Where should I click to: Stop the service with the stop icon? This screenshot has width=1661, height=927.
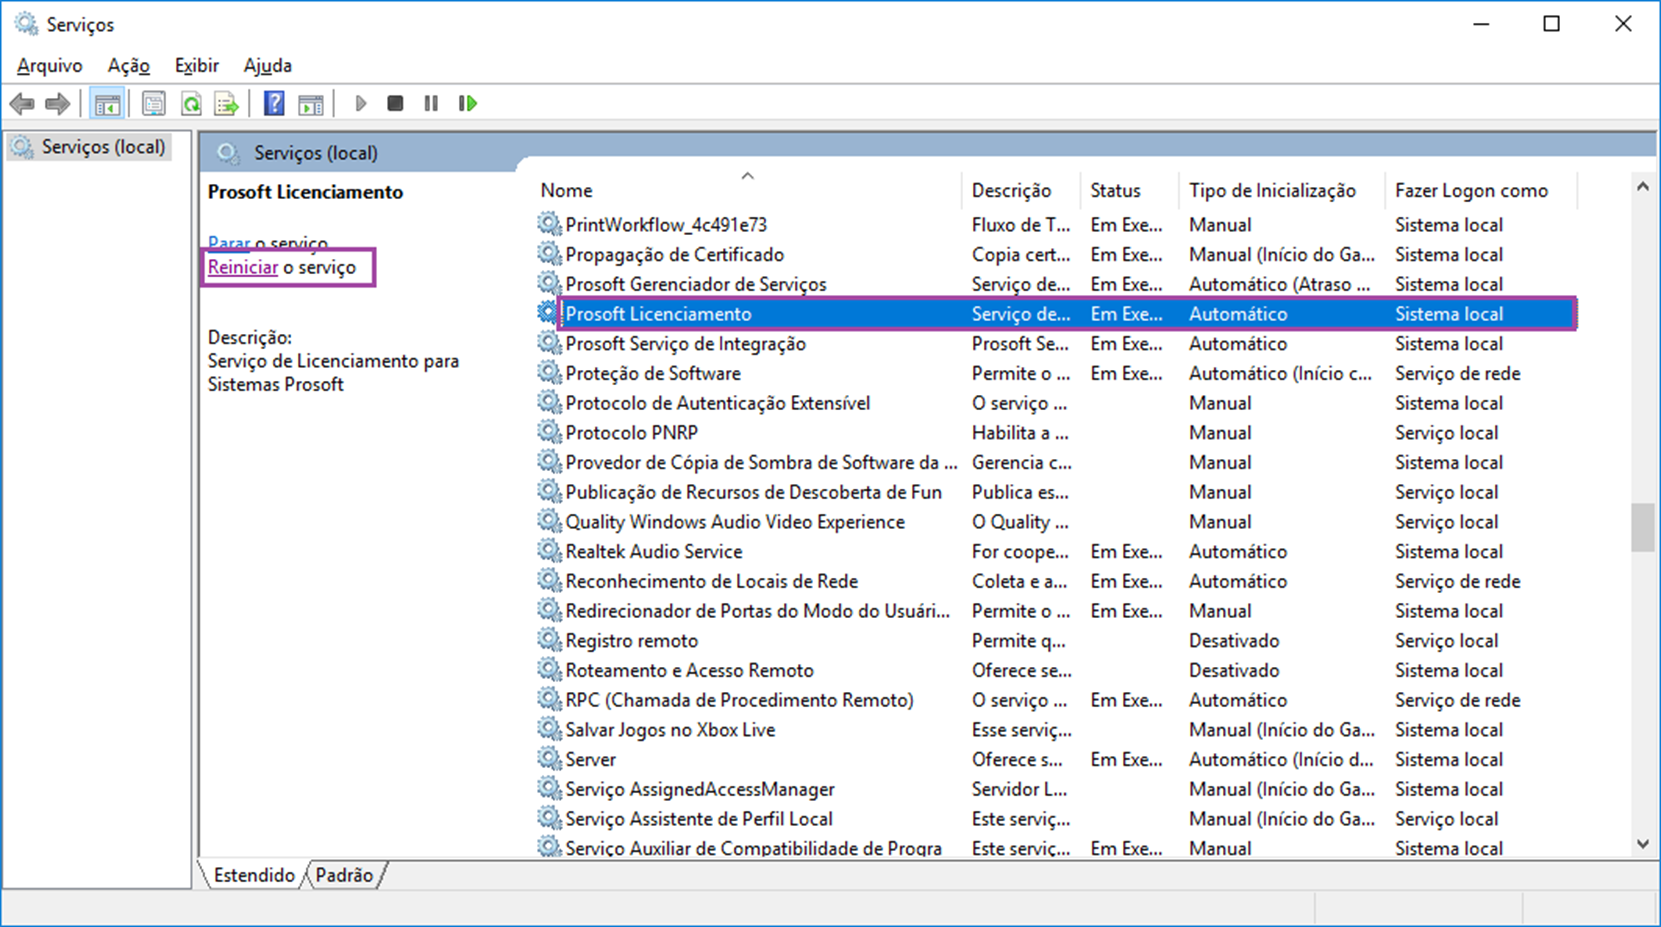coord(395,103)
